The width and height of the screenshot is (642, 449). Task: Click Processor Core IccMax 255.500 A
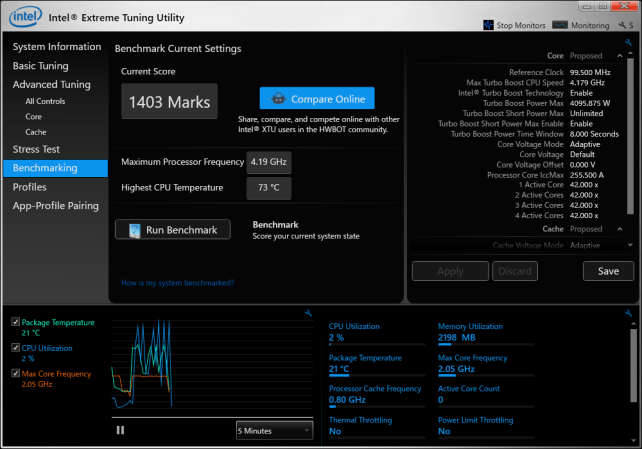click(587, 175)
